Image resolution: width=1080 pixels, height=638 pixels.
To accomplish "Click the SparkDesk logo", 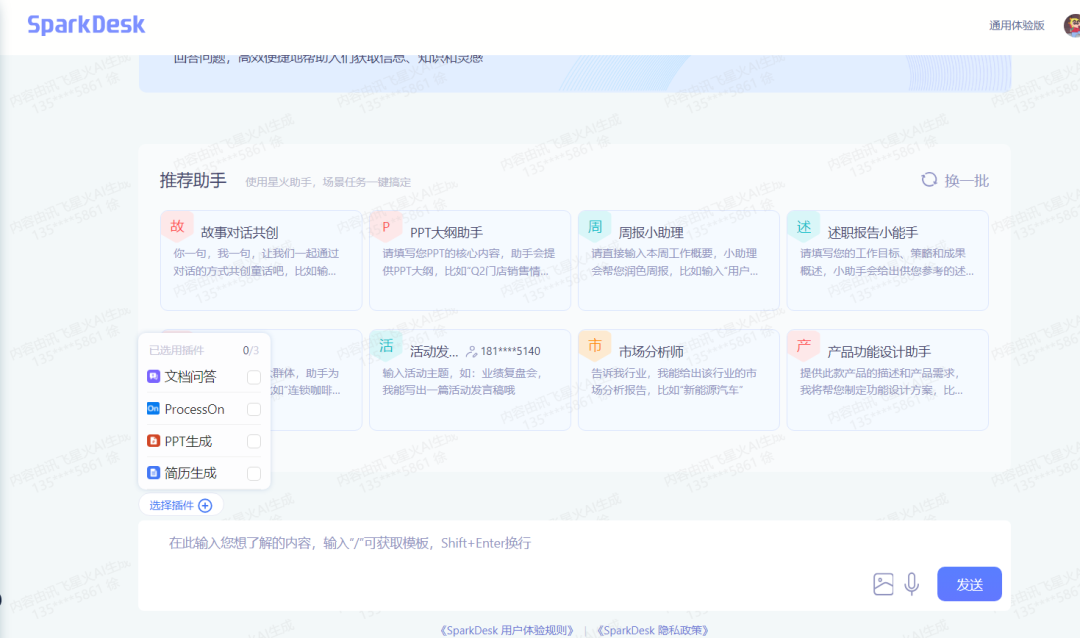I will click(x=86, y=25).
